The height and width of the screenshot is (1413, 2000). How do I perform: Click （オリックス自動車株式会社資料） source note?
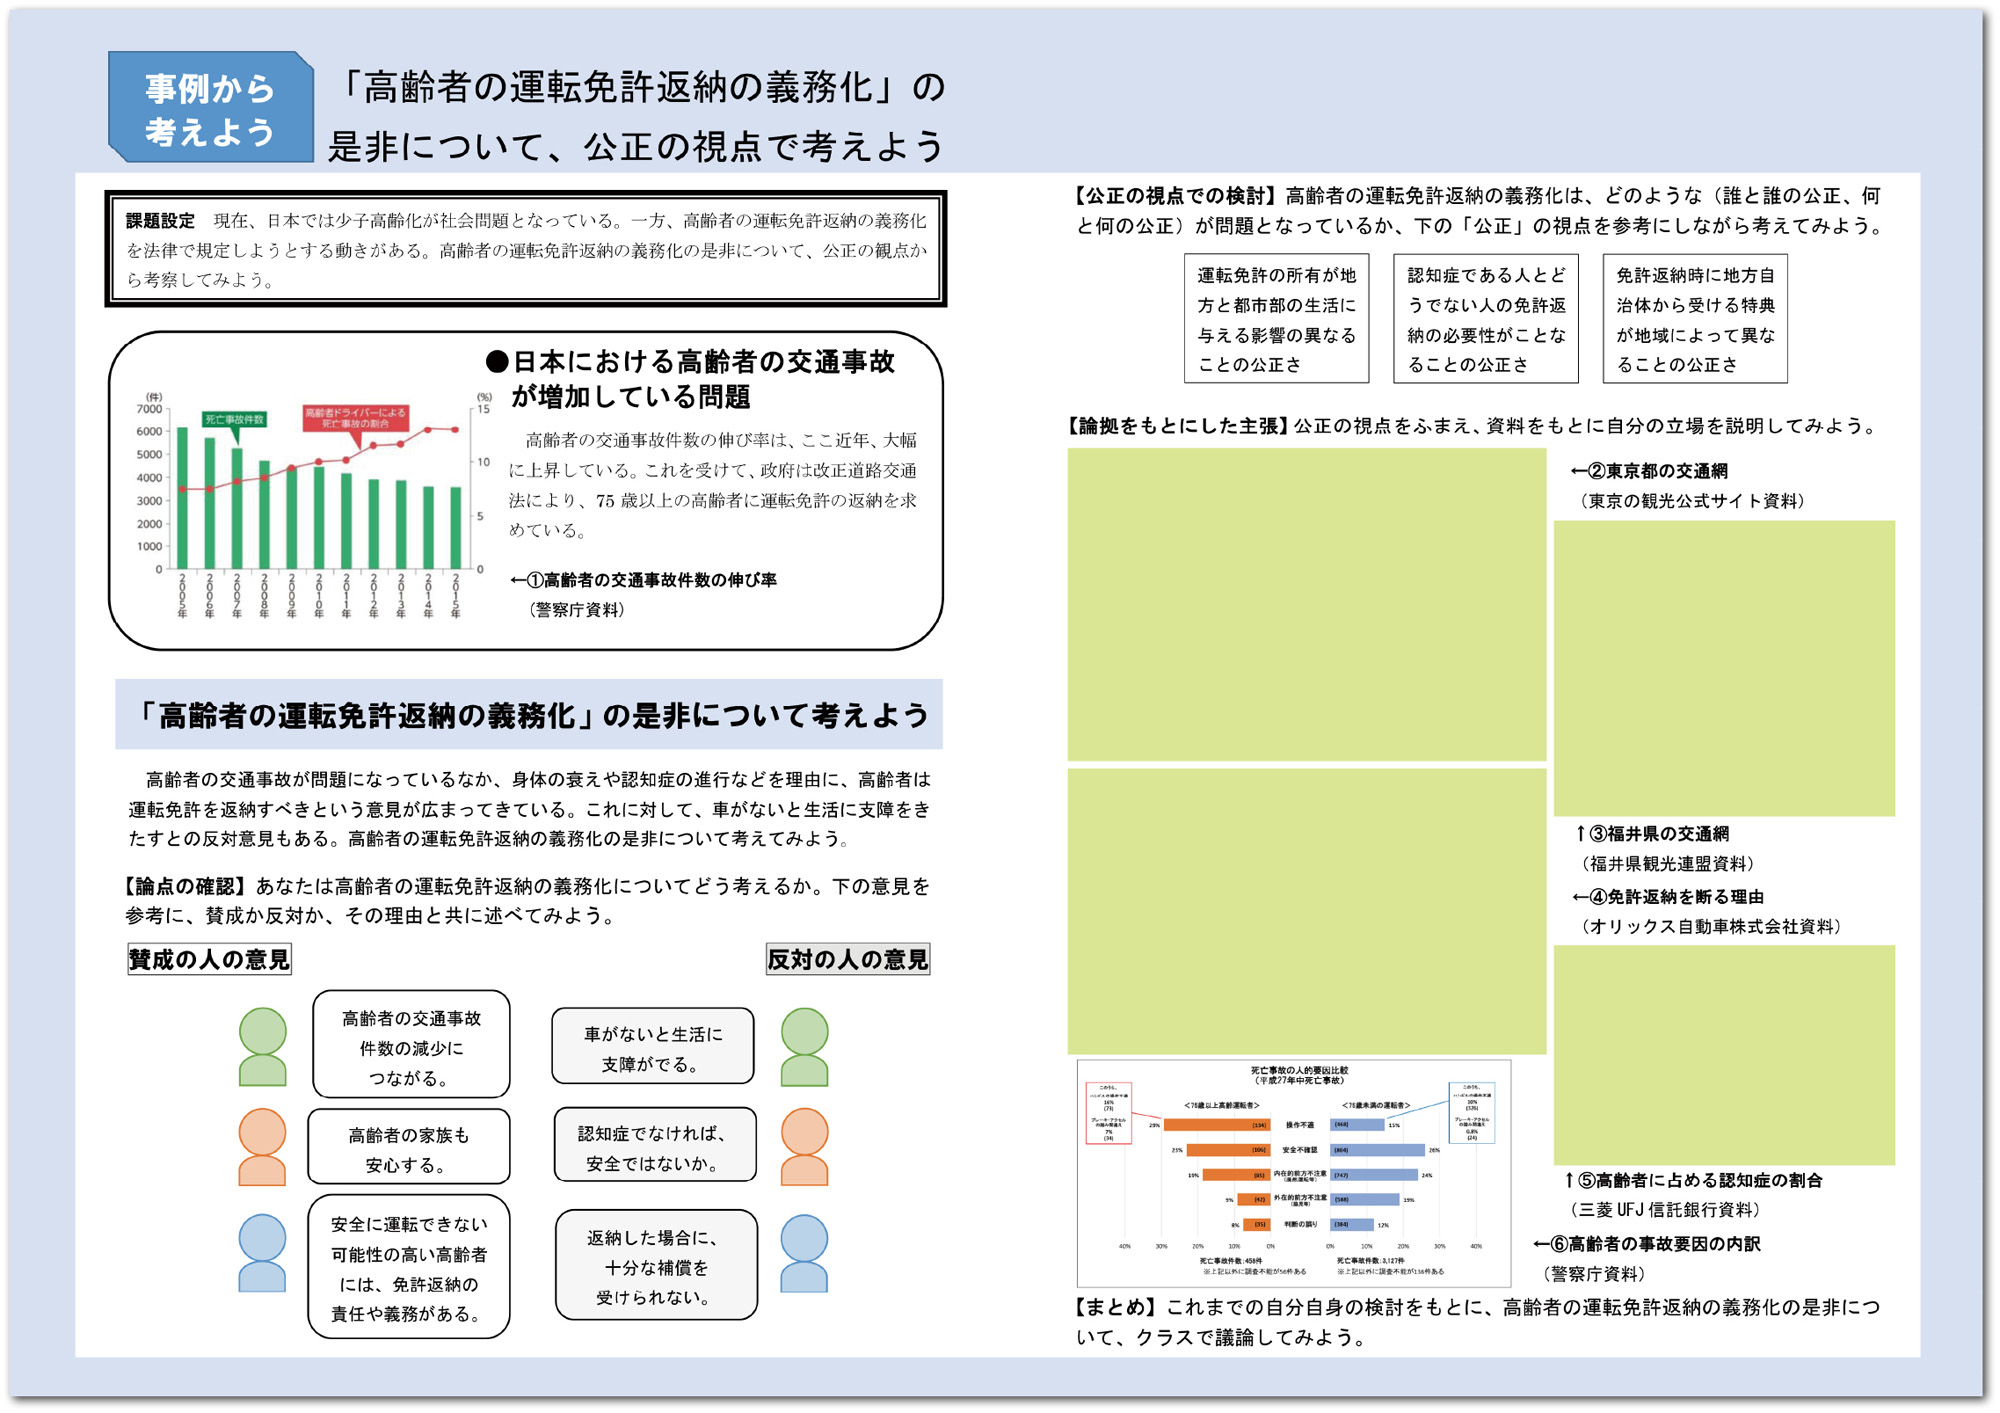click(x=1711, y=927)
